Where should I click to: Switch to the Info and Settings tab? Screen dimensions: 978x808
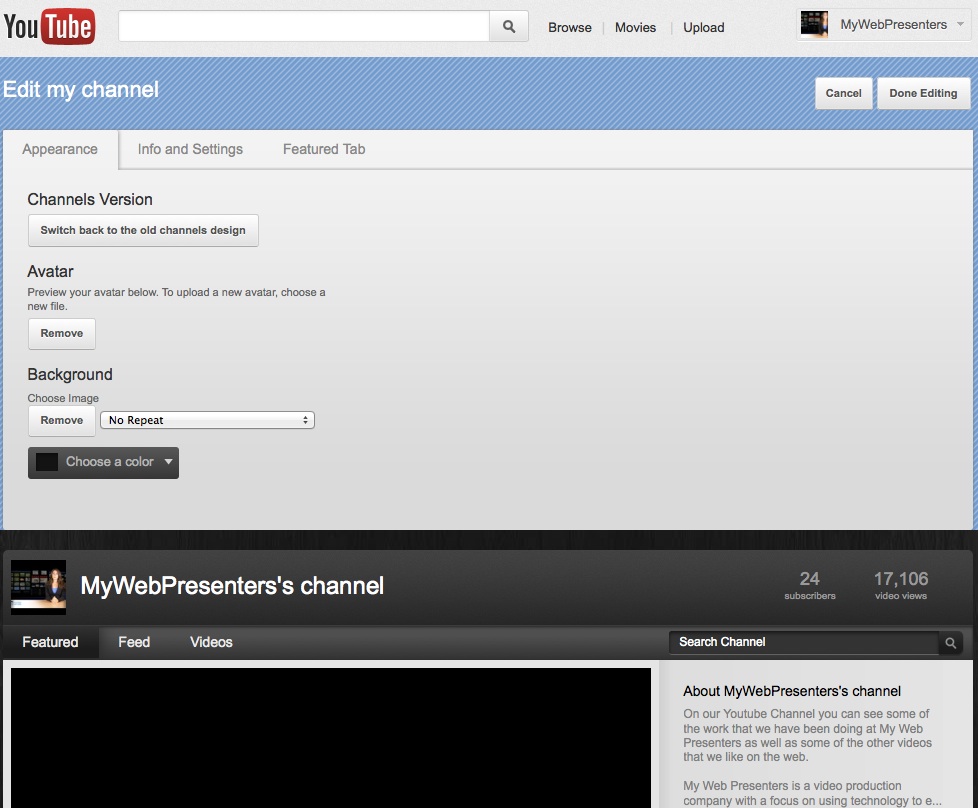tap(190, 149)
